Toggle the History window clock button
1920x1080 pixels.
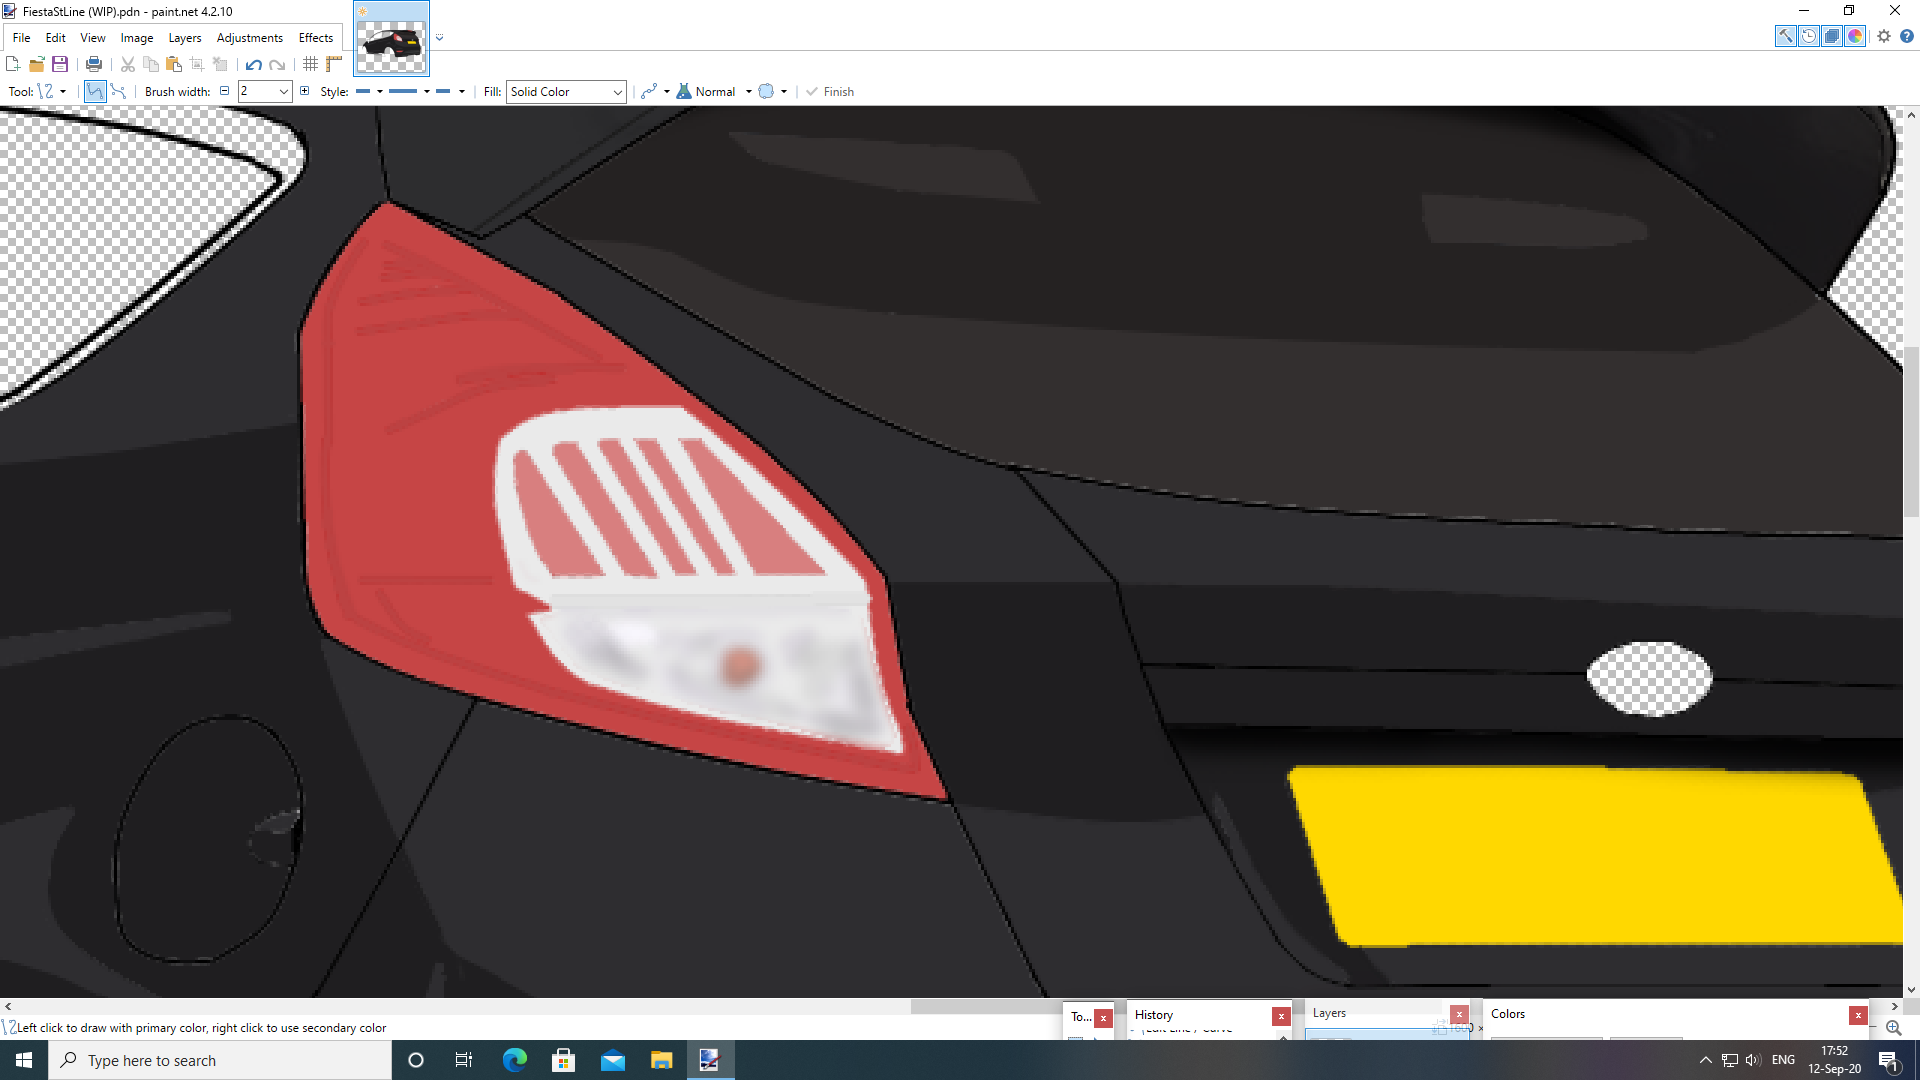point(1809,37)
